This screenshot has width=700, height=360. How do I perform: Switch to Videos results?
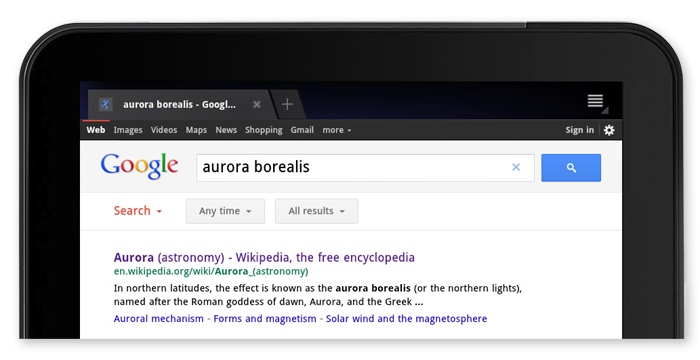[164, 130]
